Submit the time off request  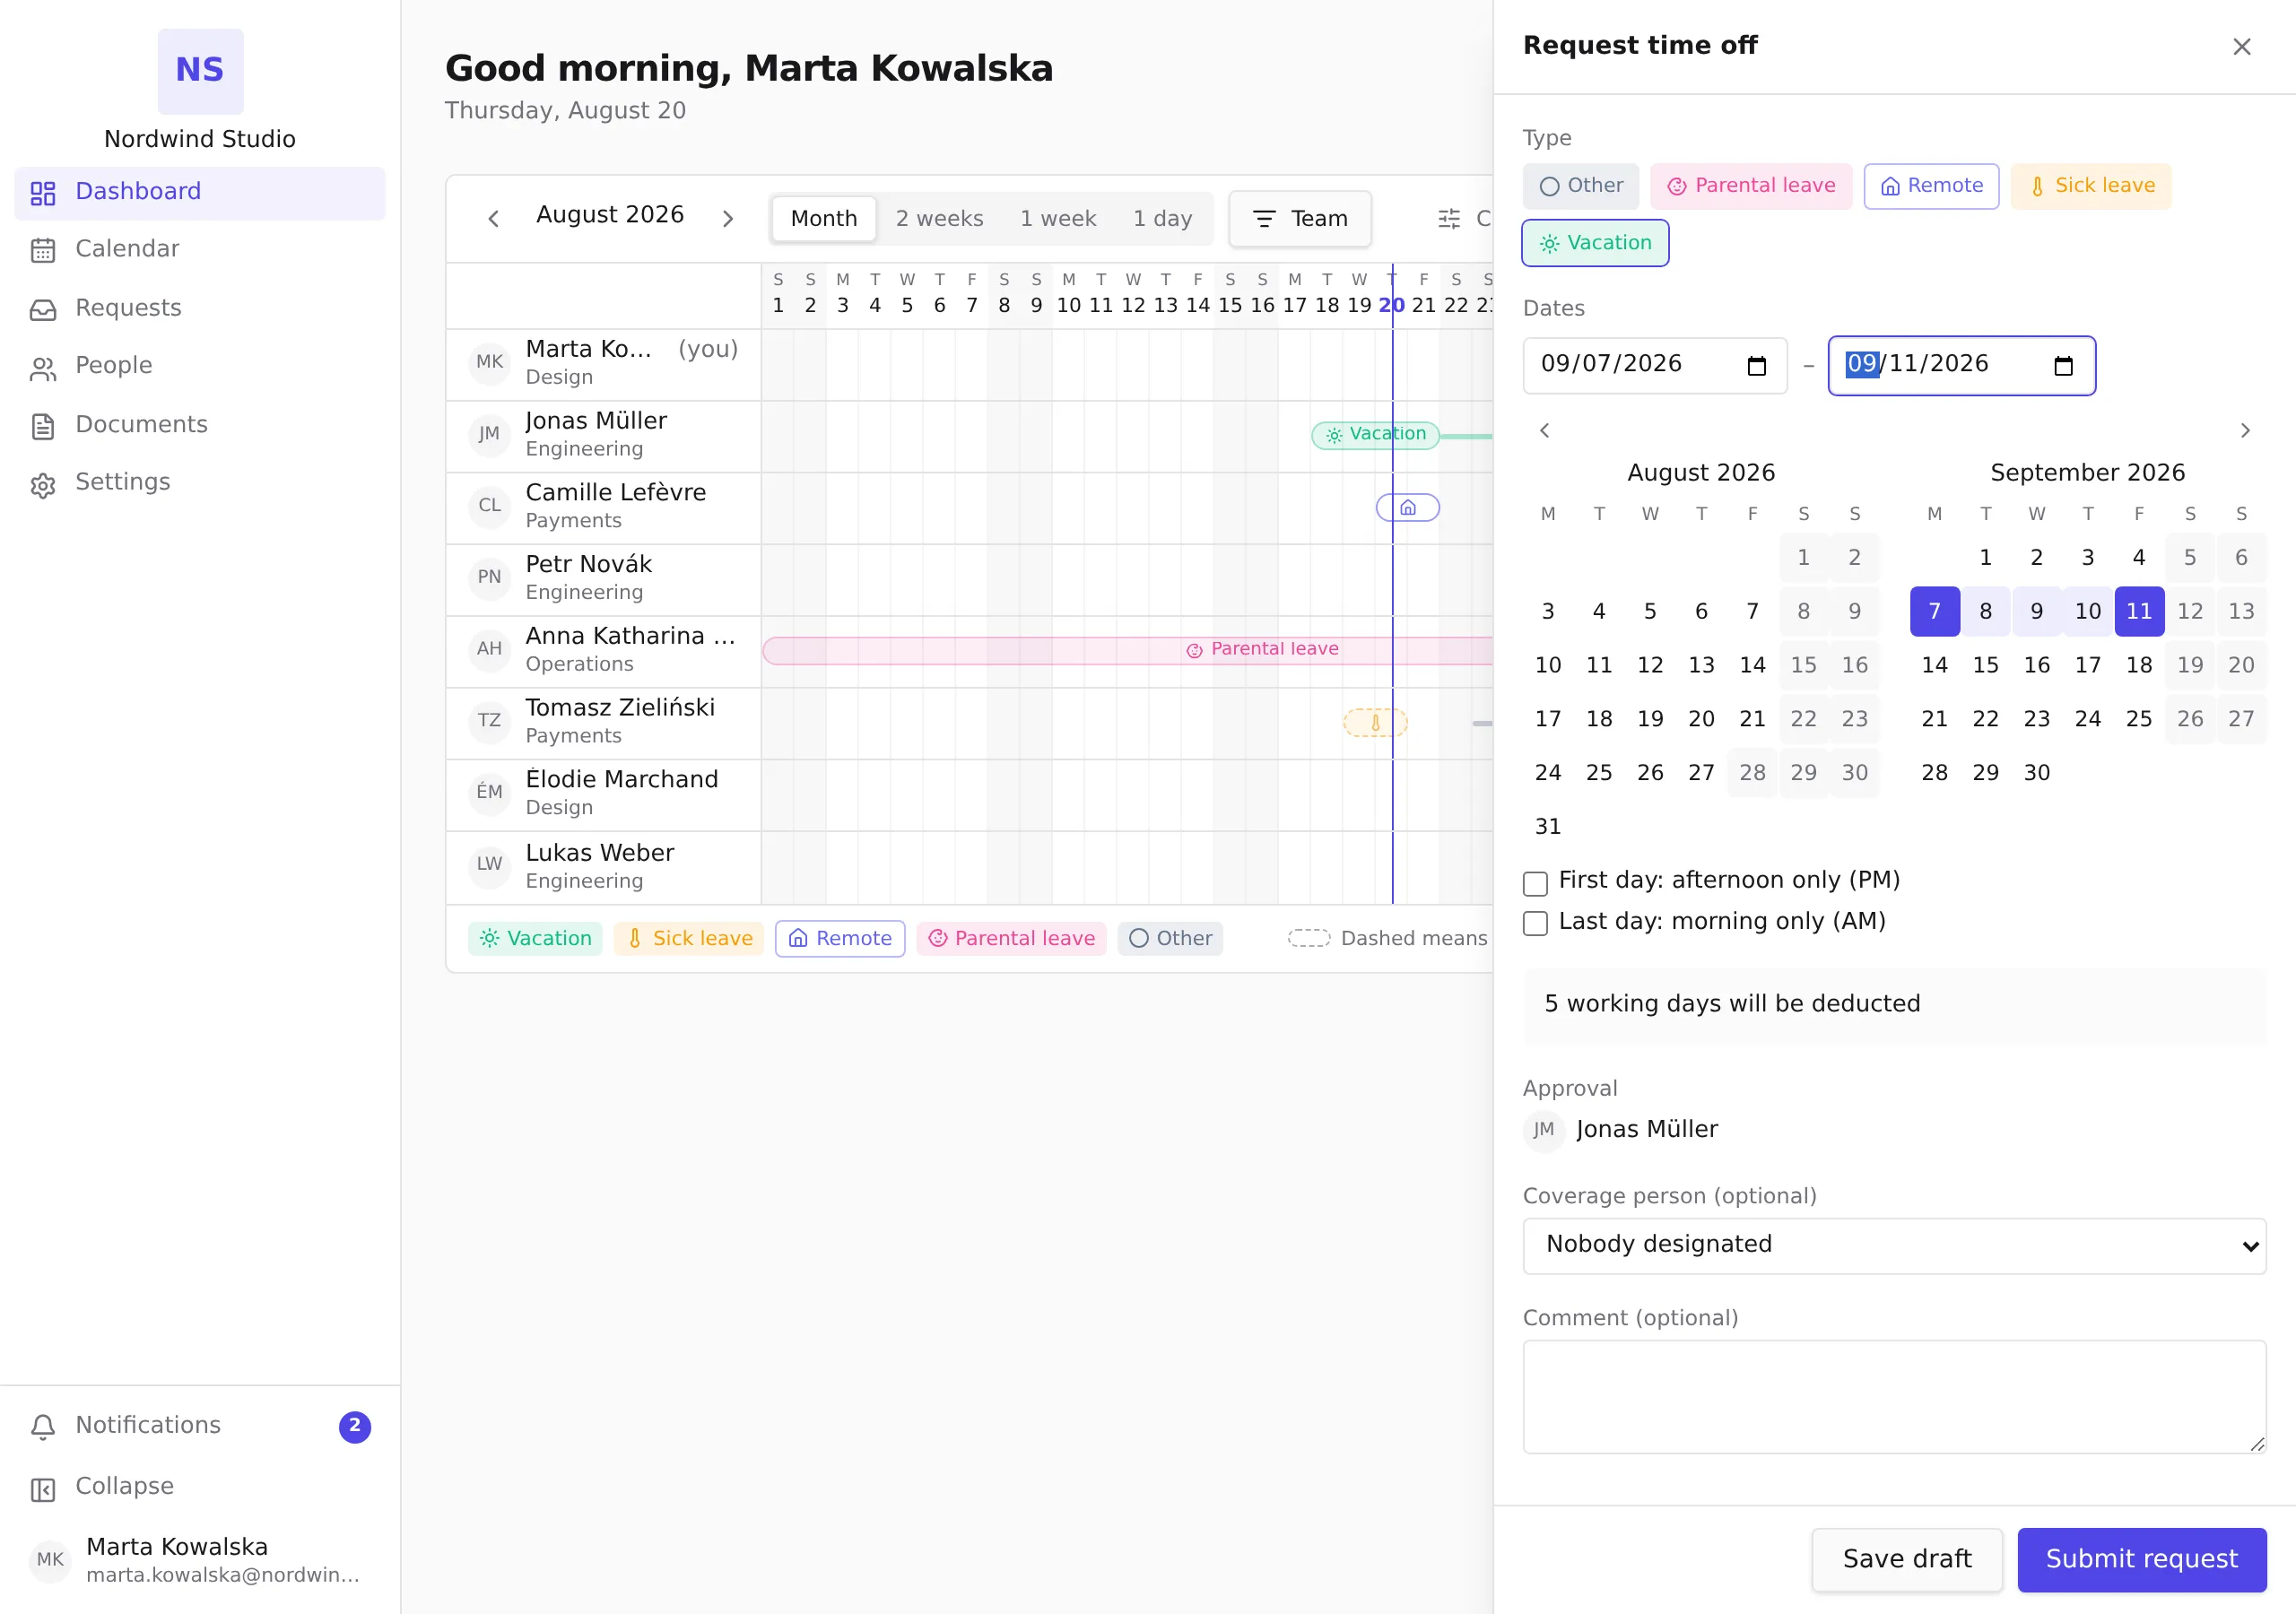[2142, 1560]
